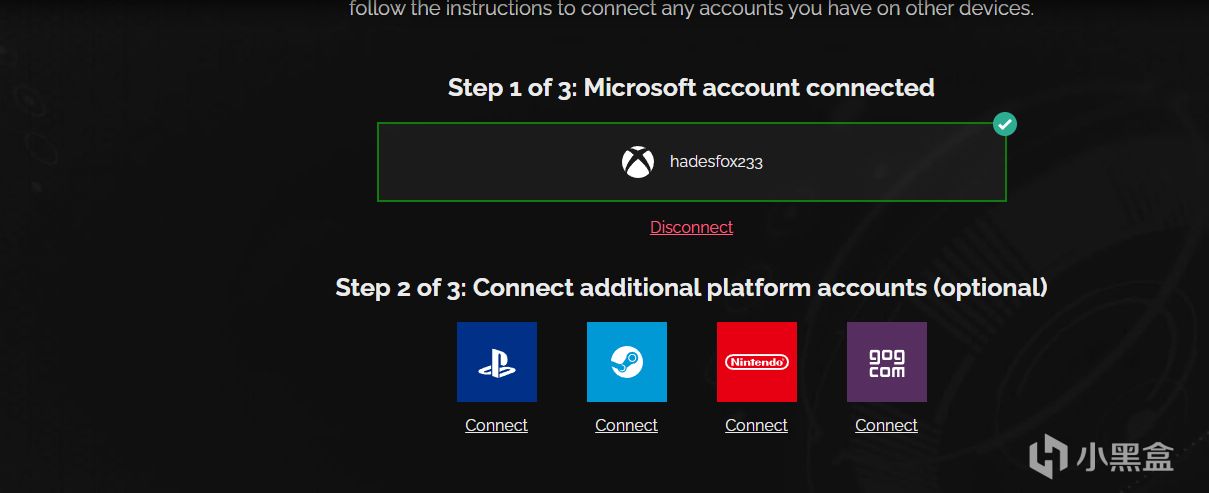Click the green checkmark badge
The height and width of the screenshot is (493, 1209).
(x=1005, y=124)
